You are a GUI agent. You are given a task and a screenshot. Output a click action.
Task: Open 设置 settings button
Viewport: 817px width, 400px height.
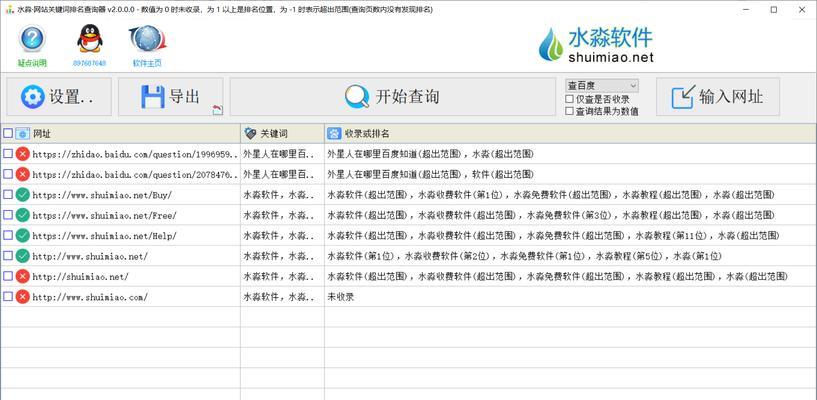click(x=59, y=97)
